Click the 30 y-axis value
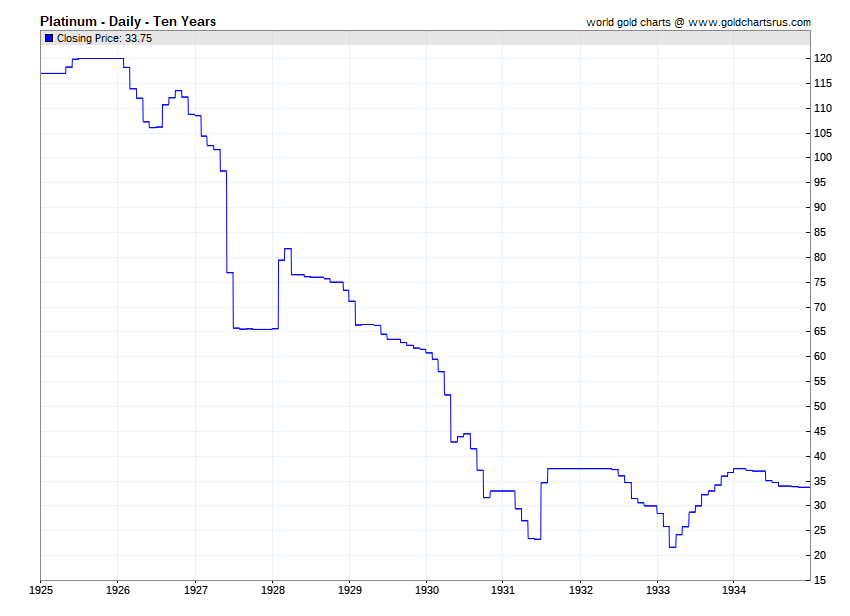This screenshot has width=850, height=616. pyautogui.click(x=820, y=505)
